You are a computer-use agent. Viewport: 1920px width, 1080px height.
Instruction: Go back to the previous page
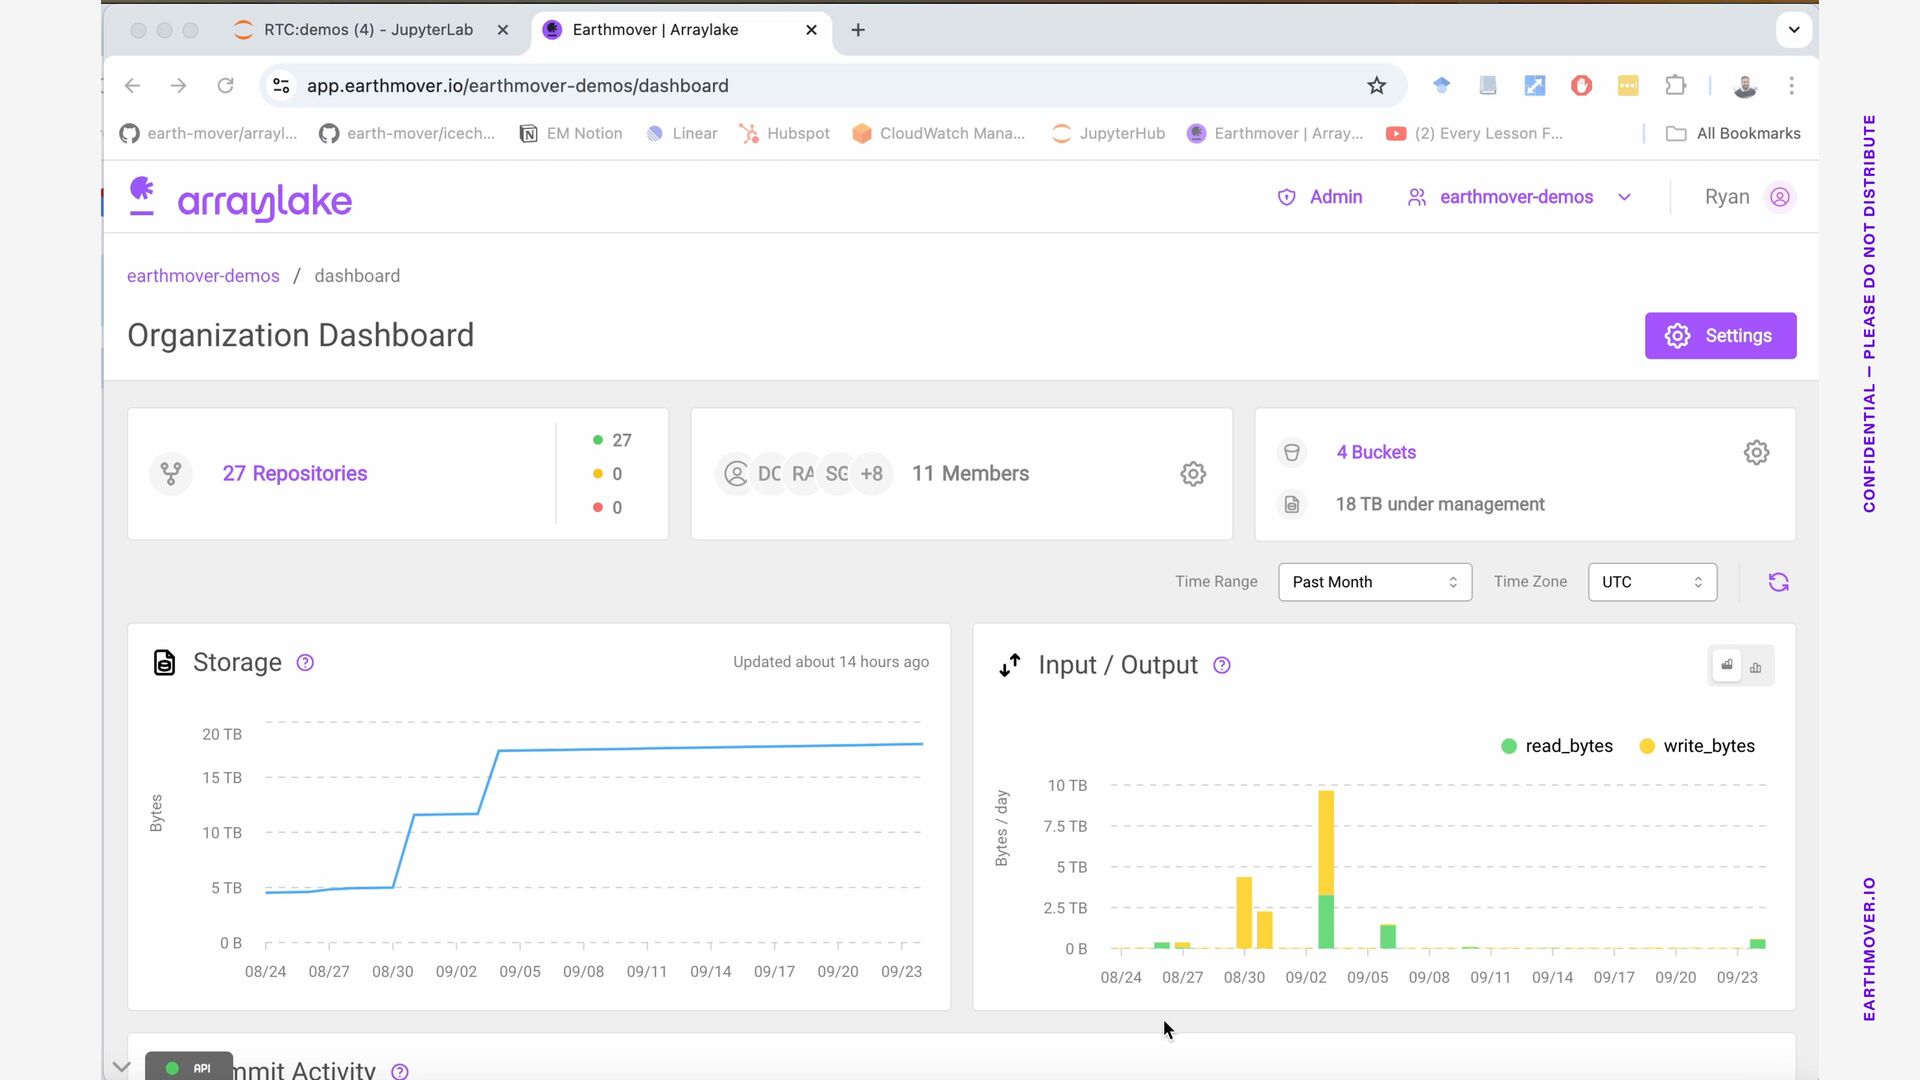click(132, 86)
